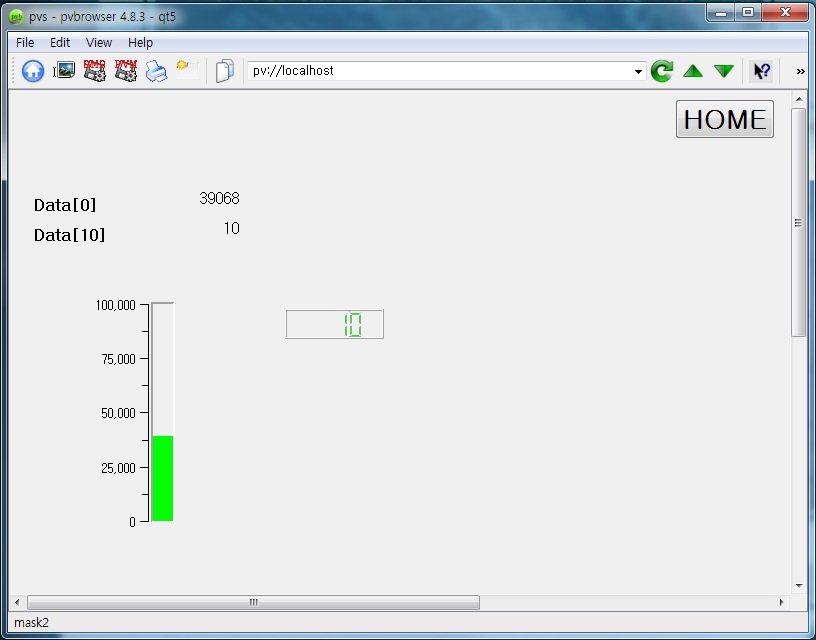Open the pv://localhost address dropdown
The image size is (816, 640).
[637, 70]
